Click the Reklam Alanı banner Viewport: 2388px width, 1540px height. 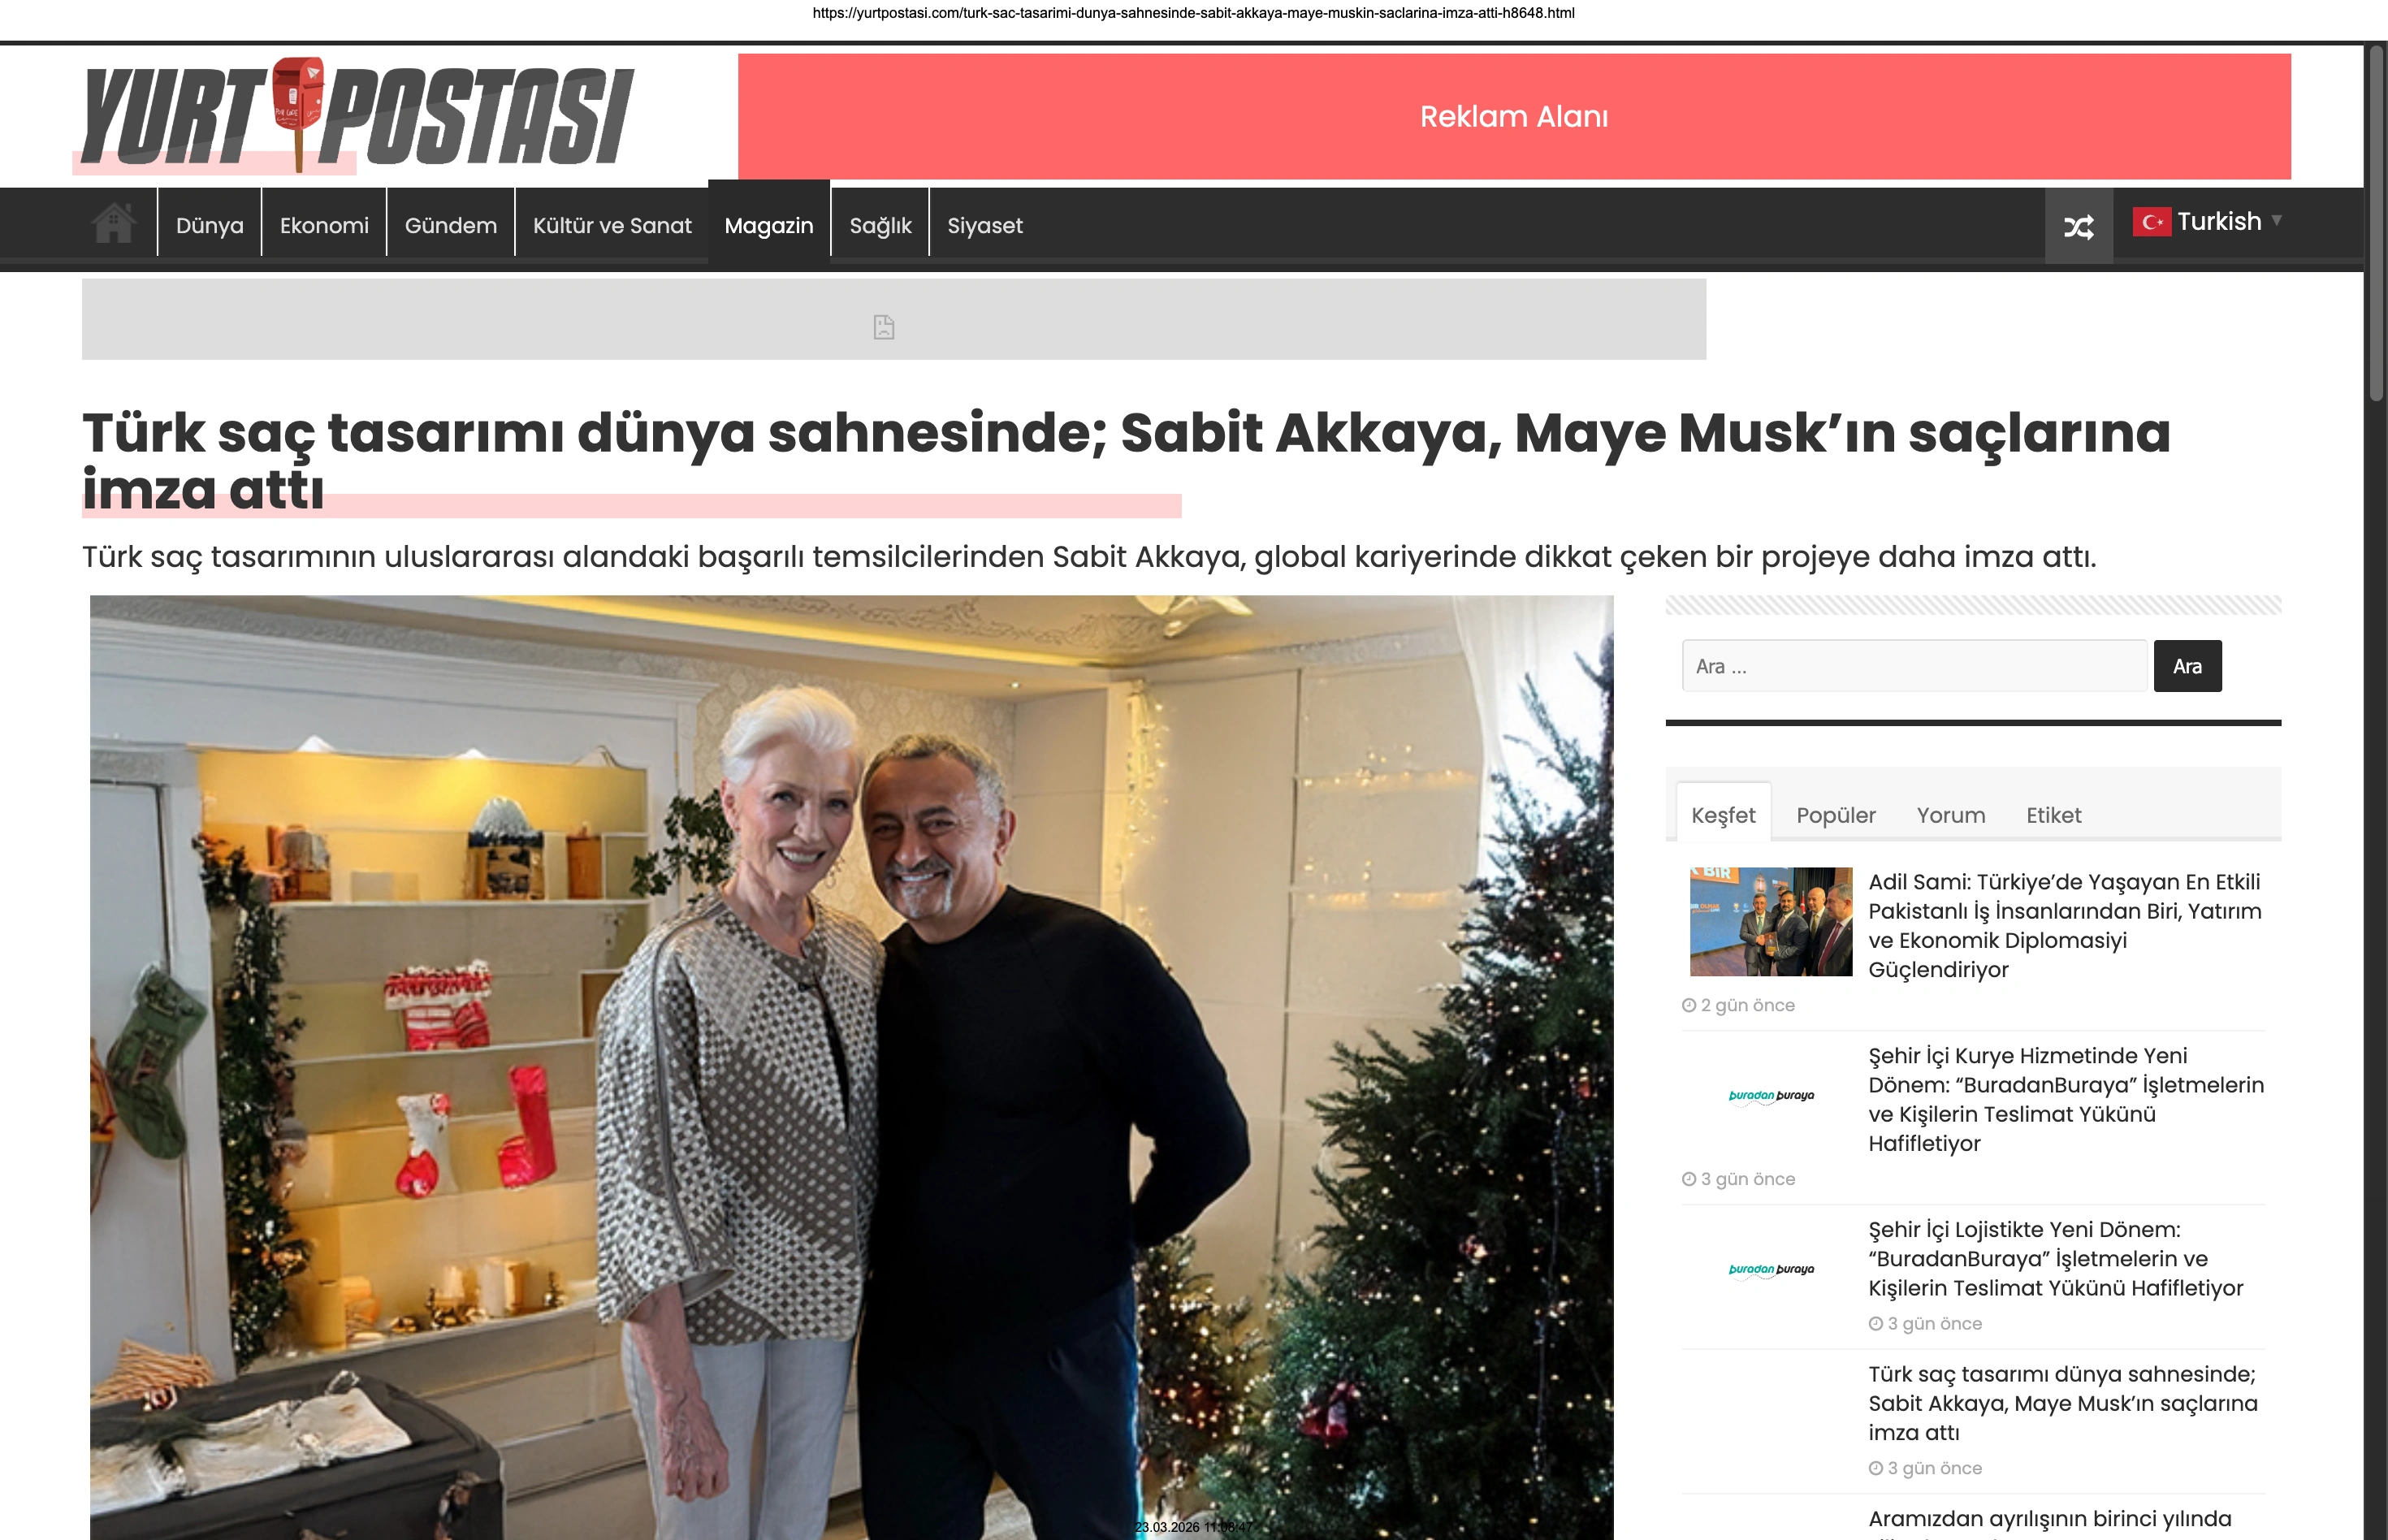coord(1514,117)
